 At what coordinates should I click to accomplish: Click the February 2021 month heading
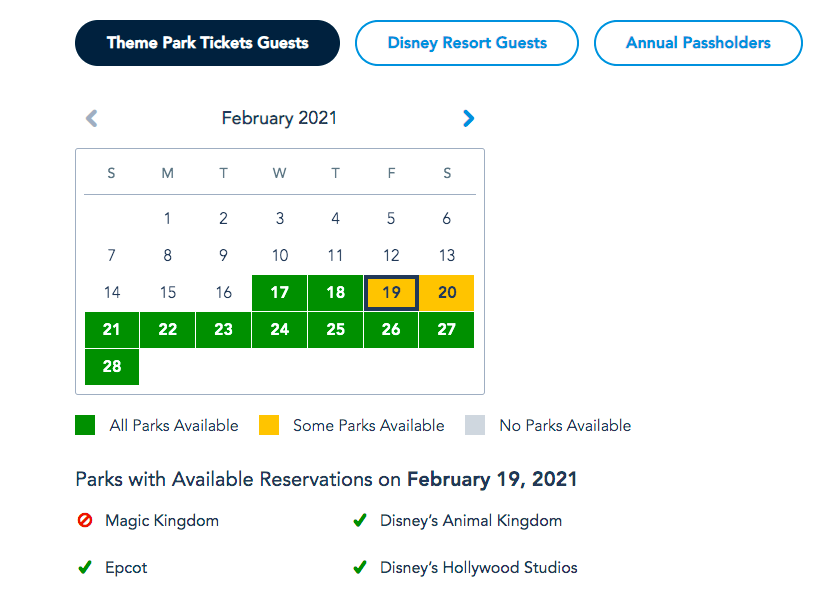pyautogui.click(x=279, y=118)
